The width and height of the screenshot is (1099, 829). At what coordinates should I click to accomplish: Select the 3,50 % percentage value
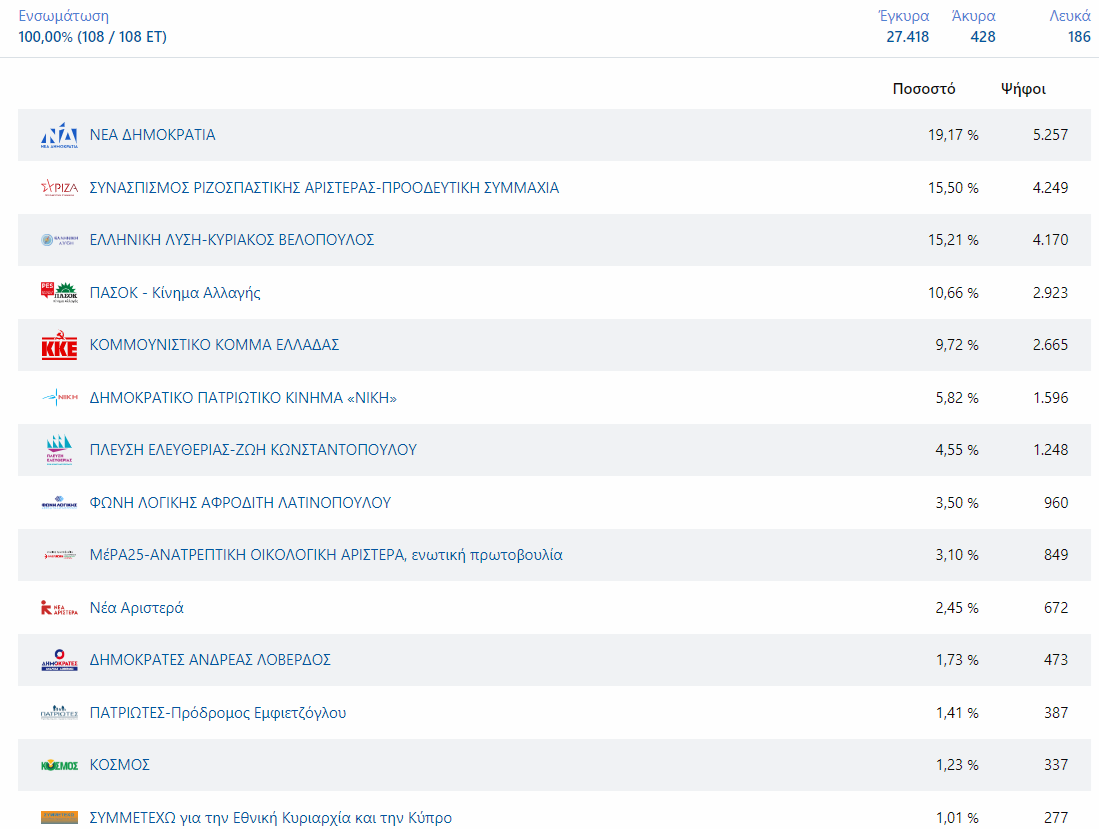click(x=957, y=503)
